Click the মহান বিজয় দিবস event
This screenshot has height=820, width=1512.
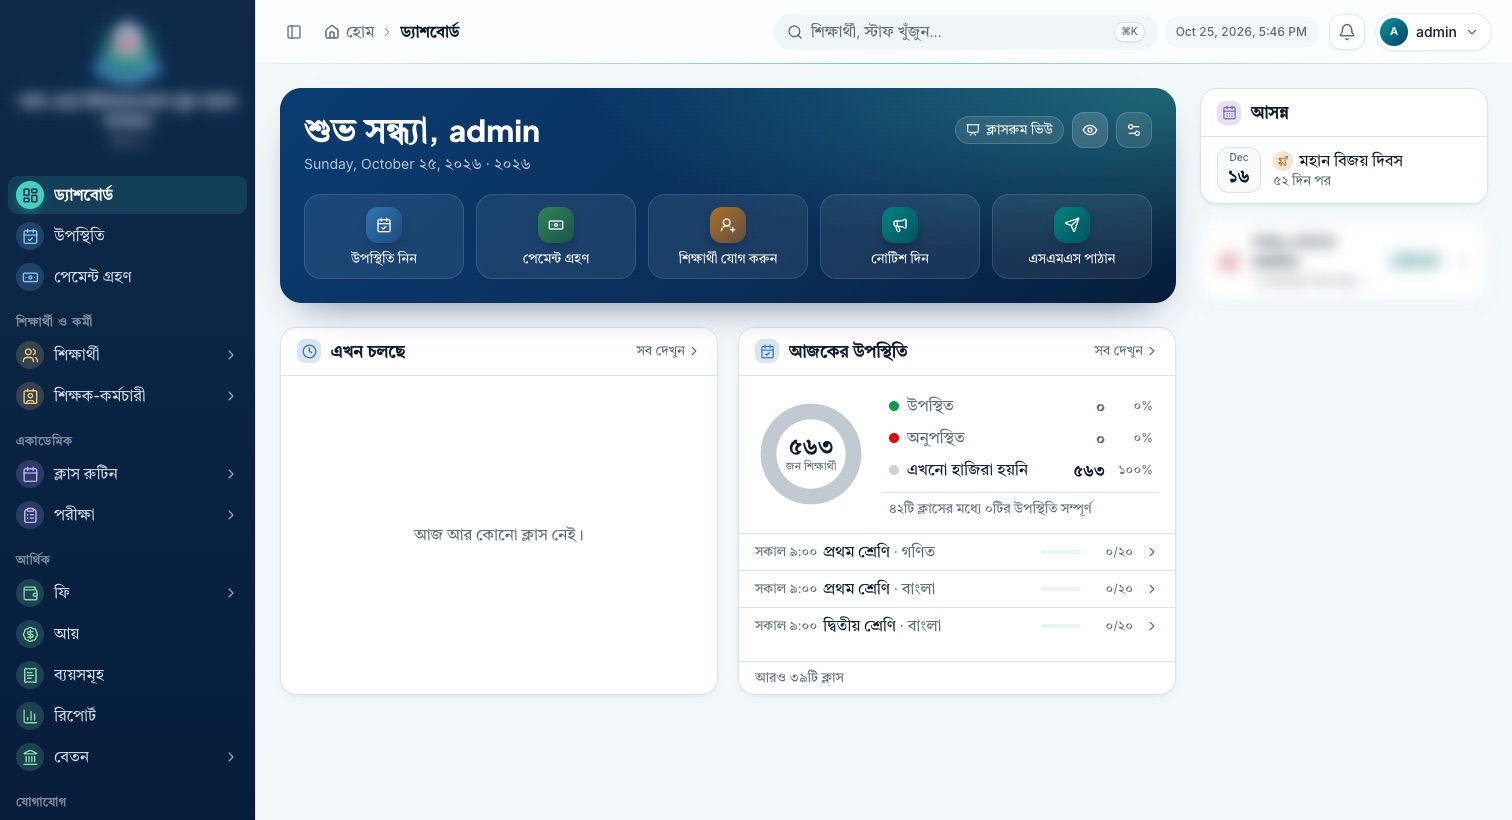[x=1344, y=170]
